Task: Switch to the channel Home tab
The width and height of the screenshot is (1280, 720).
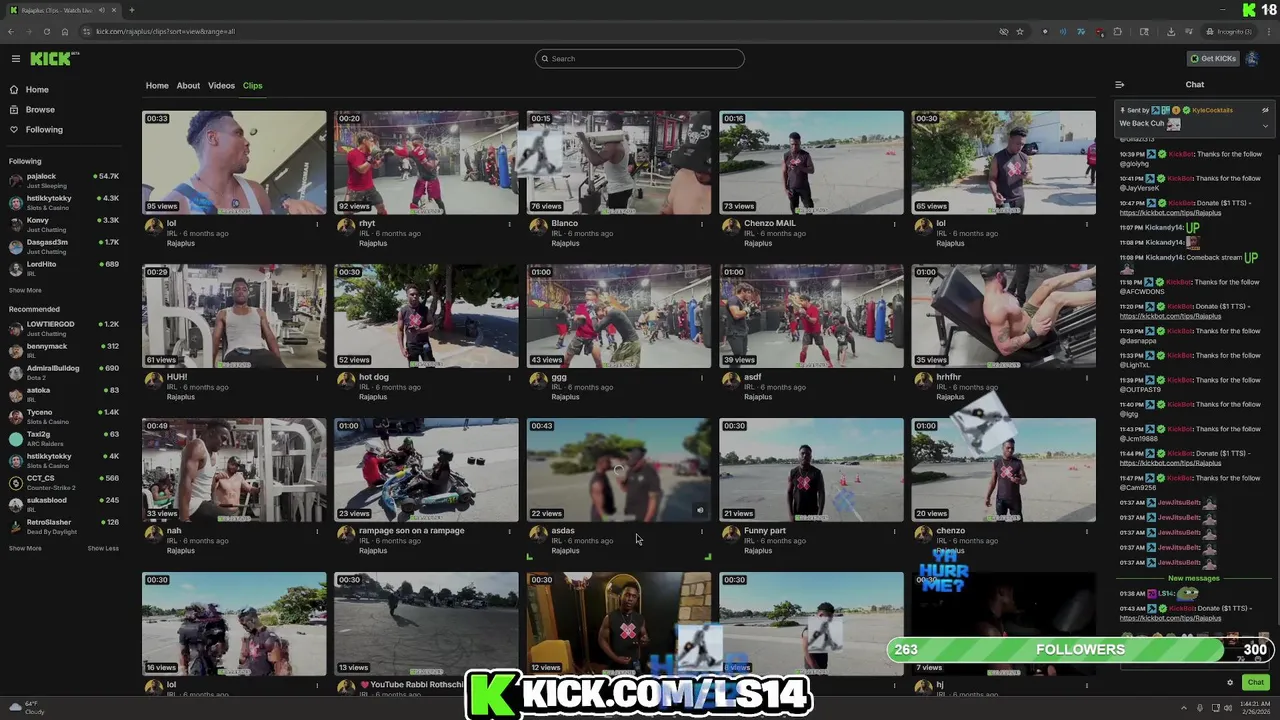Action: tap(157, 86)
